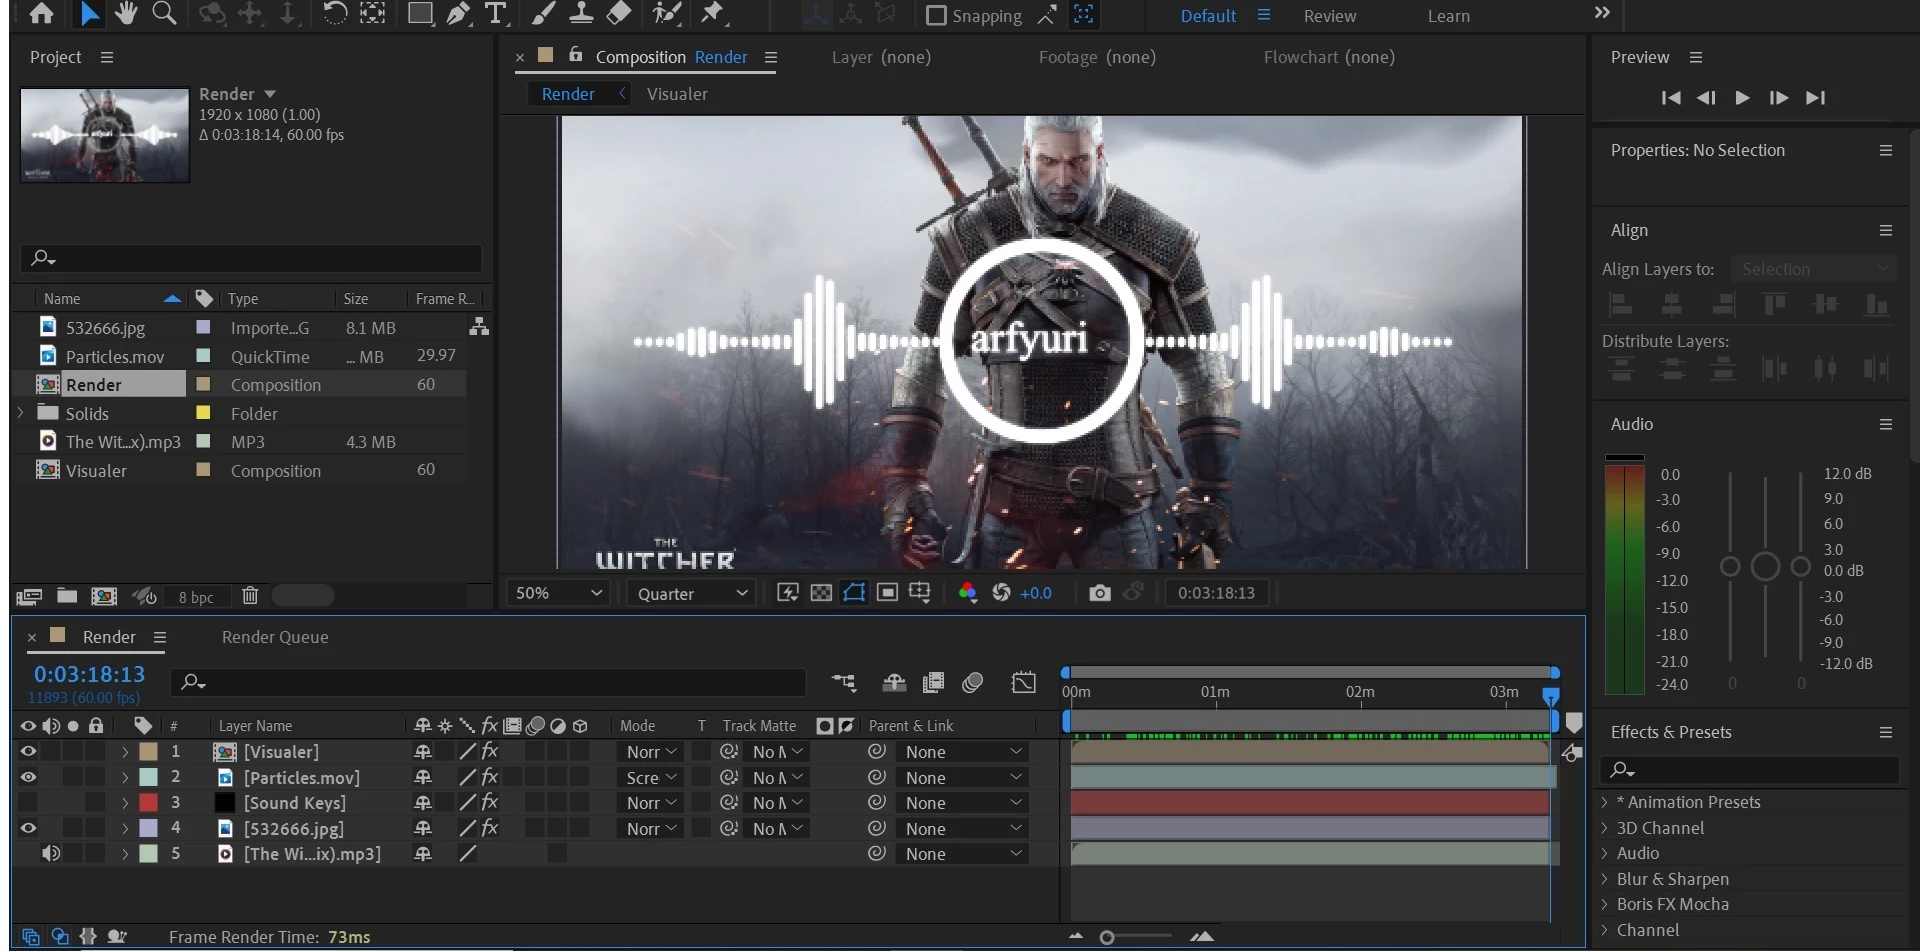Enable the Snapping checkbox
Image resolution: width=1920 pixels, height=952 pixels.
pyautogui.click(x=936, y=16)
